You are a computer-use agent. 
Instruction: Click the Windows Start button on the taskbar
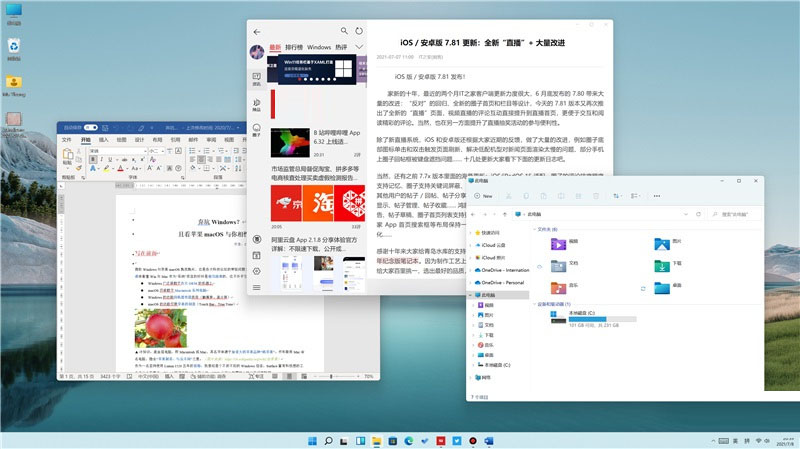tap(315, 440)
